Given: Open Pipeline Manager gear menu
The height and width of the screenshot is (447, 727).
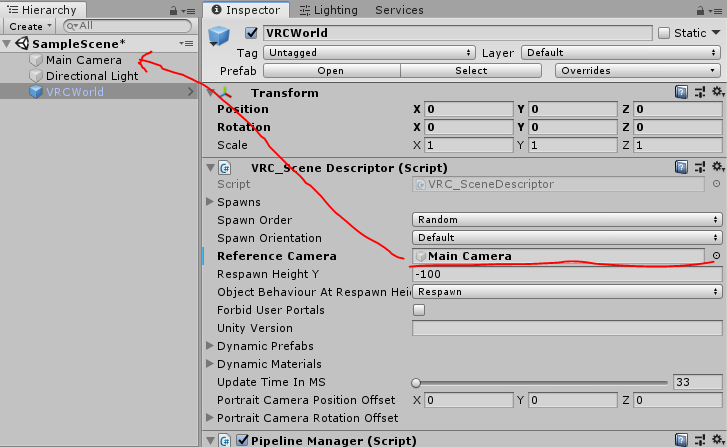Looking at the screenshot, I should 718,440.
